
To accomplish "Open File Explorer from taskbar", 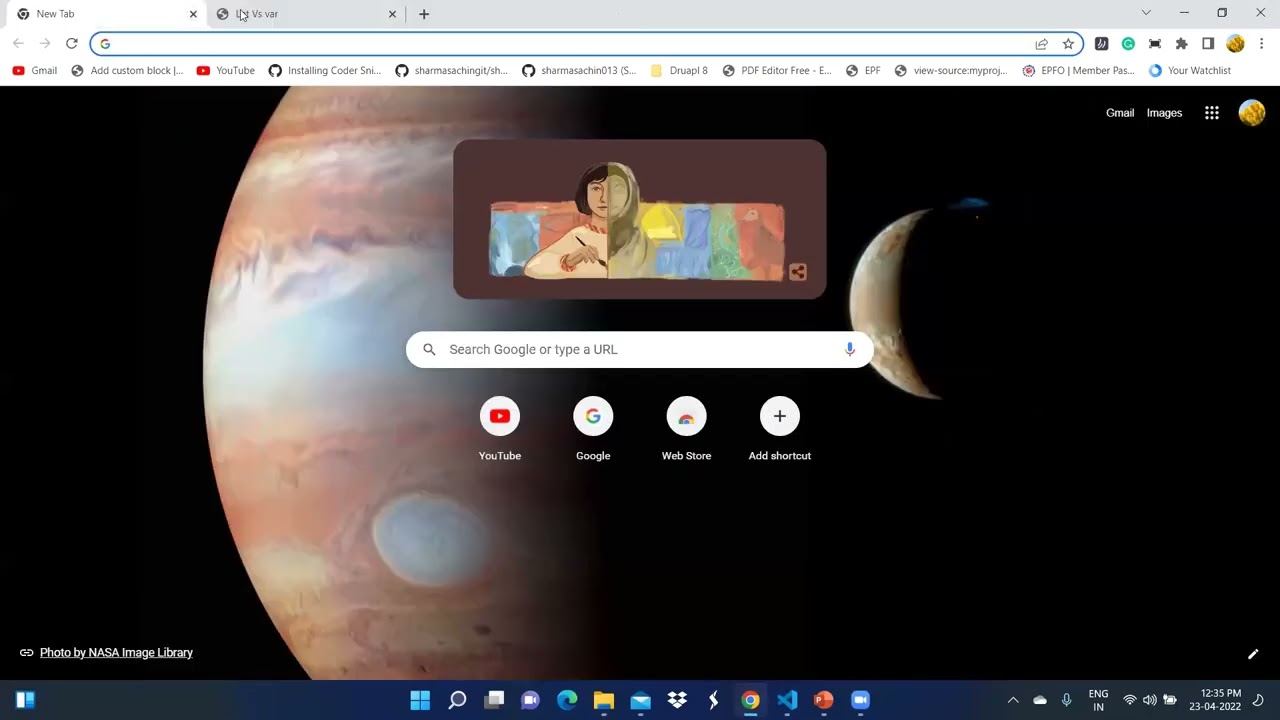I will 604,700.
